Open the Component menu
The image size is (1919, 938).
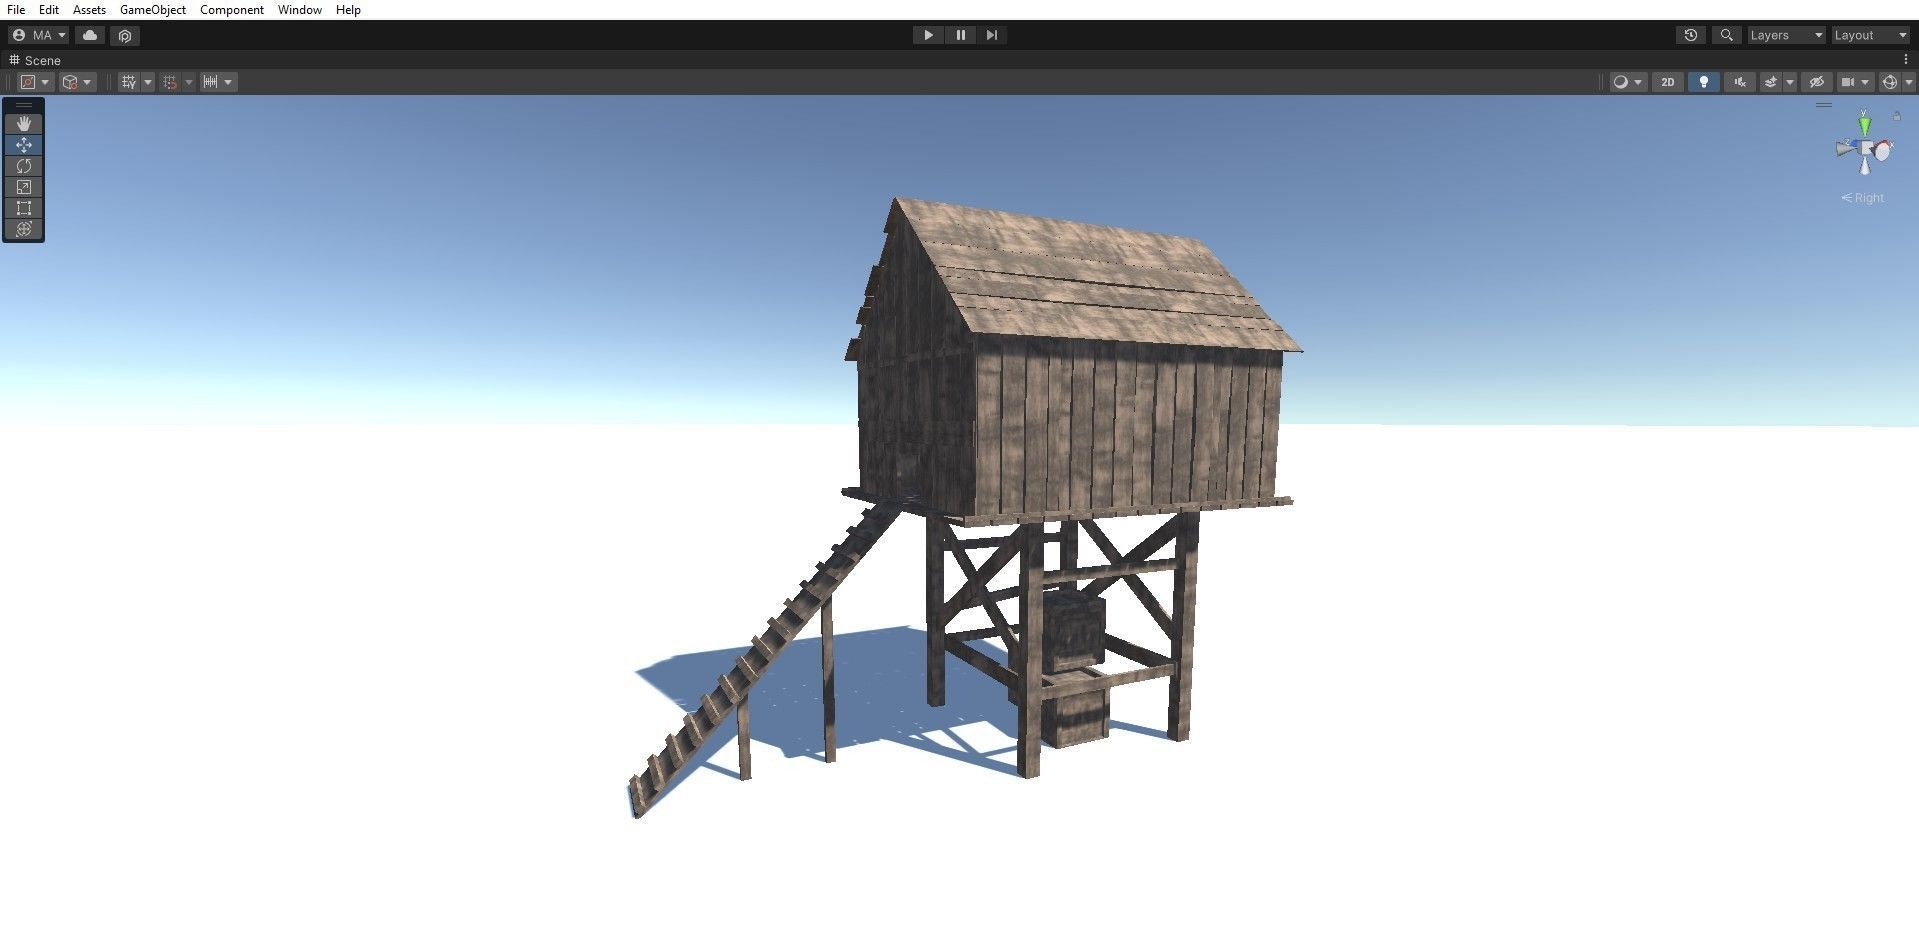[x=232, y=10]
